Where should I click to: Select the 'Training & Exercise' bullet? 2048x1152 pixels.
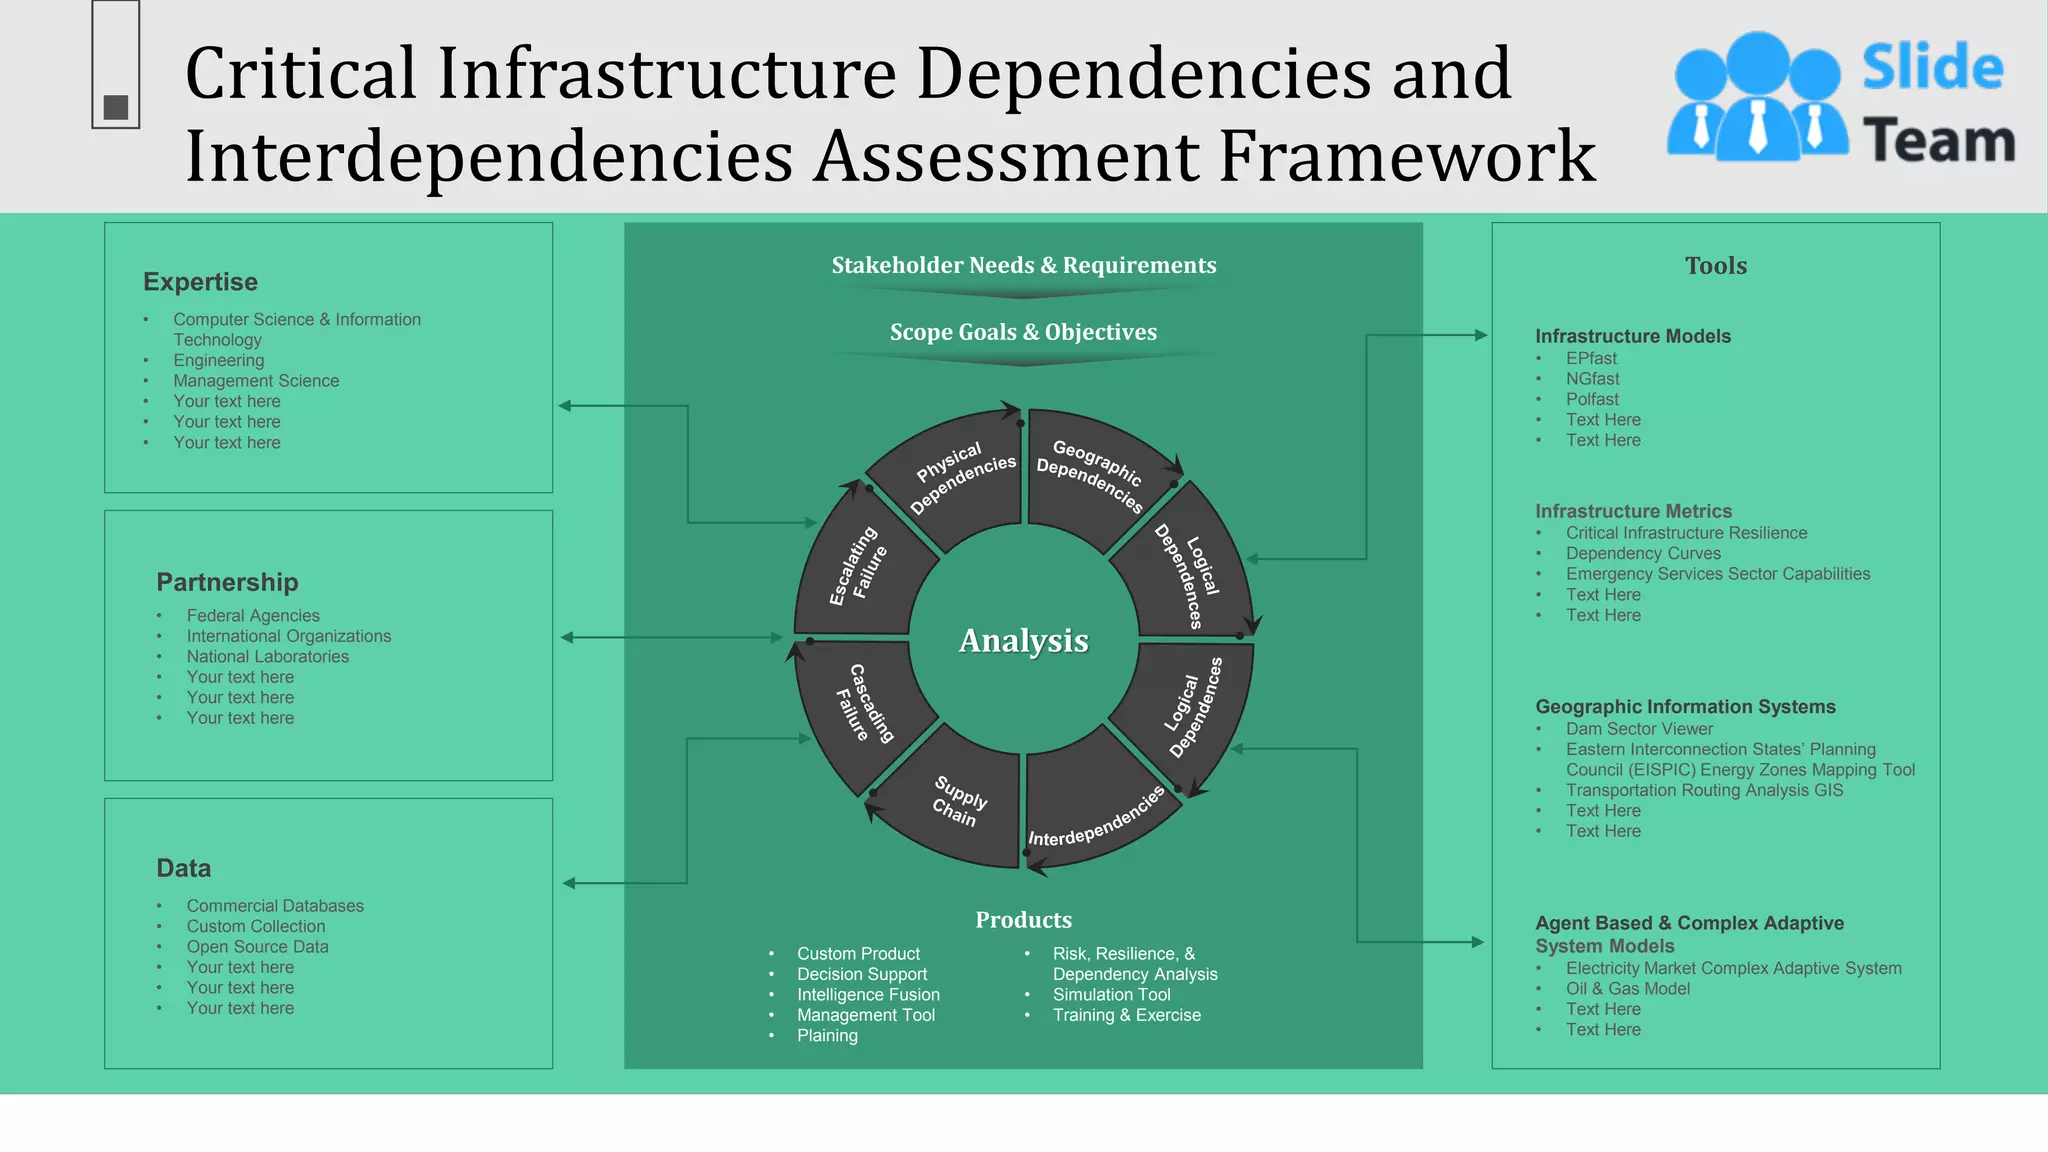[1127, 1015]
